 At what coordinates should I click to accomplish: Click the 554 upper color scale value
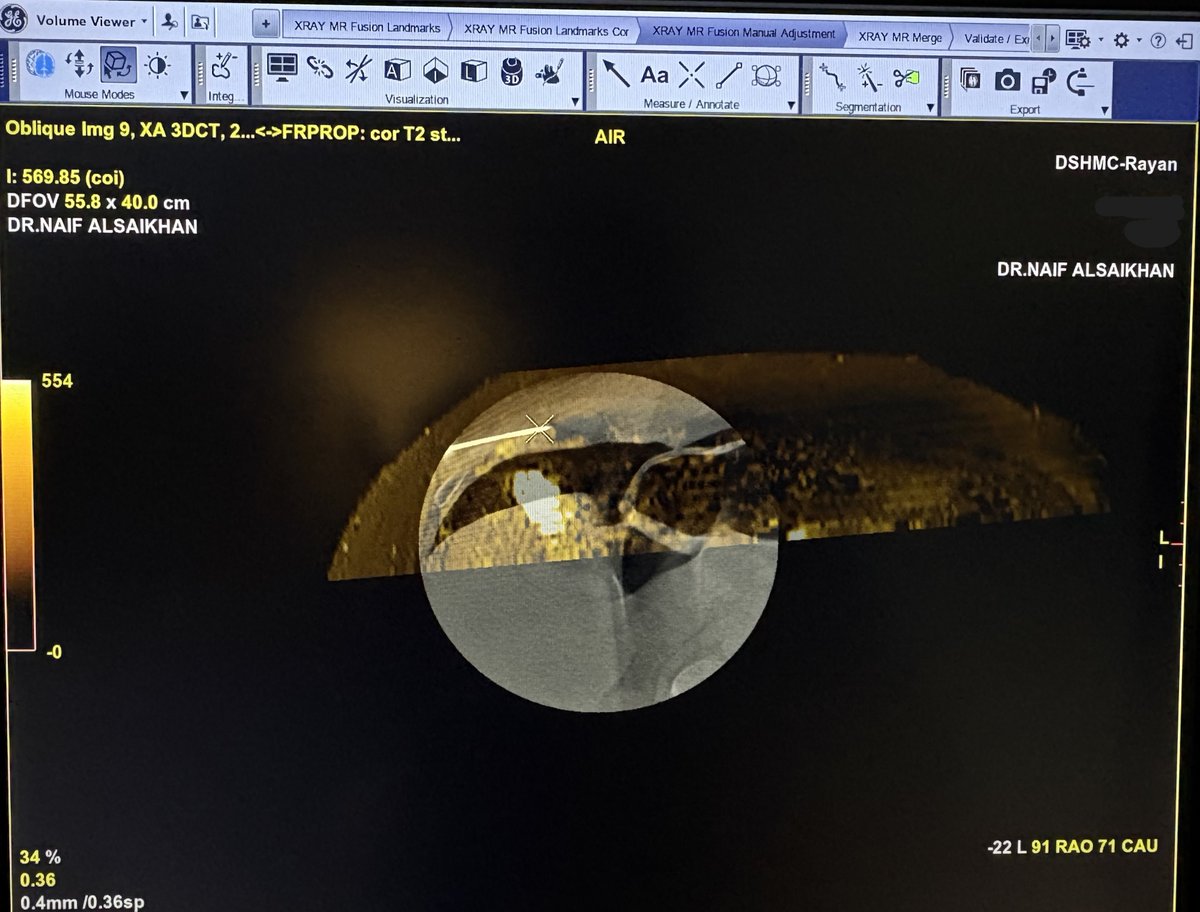(57, 382)
